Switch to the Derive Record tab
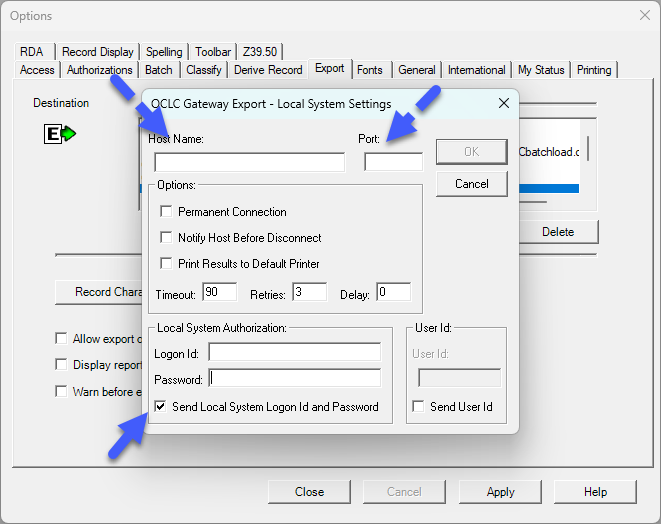This screenshot has height=524, width=661. (268, 70)
